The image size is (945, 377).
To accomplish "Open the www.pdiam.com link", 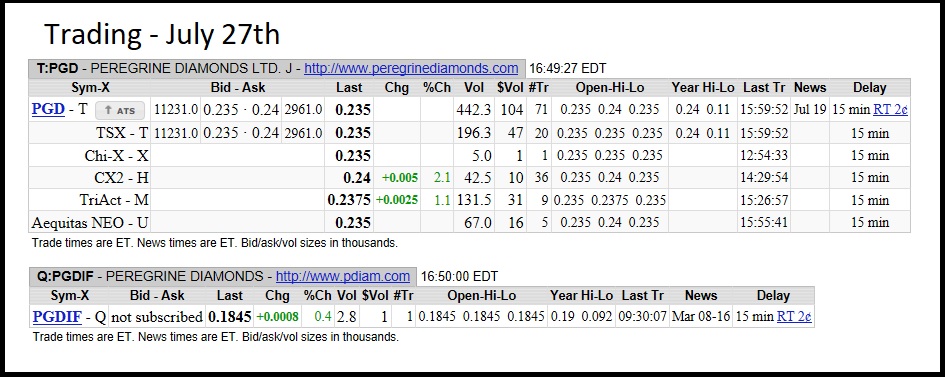I will coord(343,277).
